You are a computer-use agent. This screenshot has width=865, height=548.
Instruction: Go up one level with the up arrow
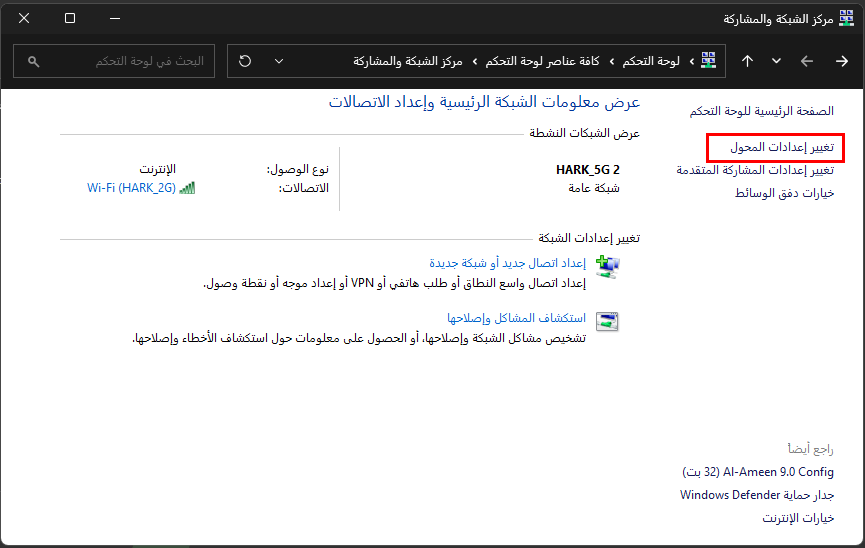click(x=747, y=61)
